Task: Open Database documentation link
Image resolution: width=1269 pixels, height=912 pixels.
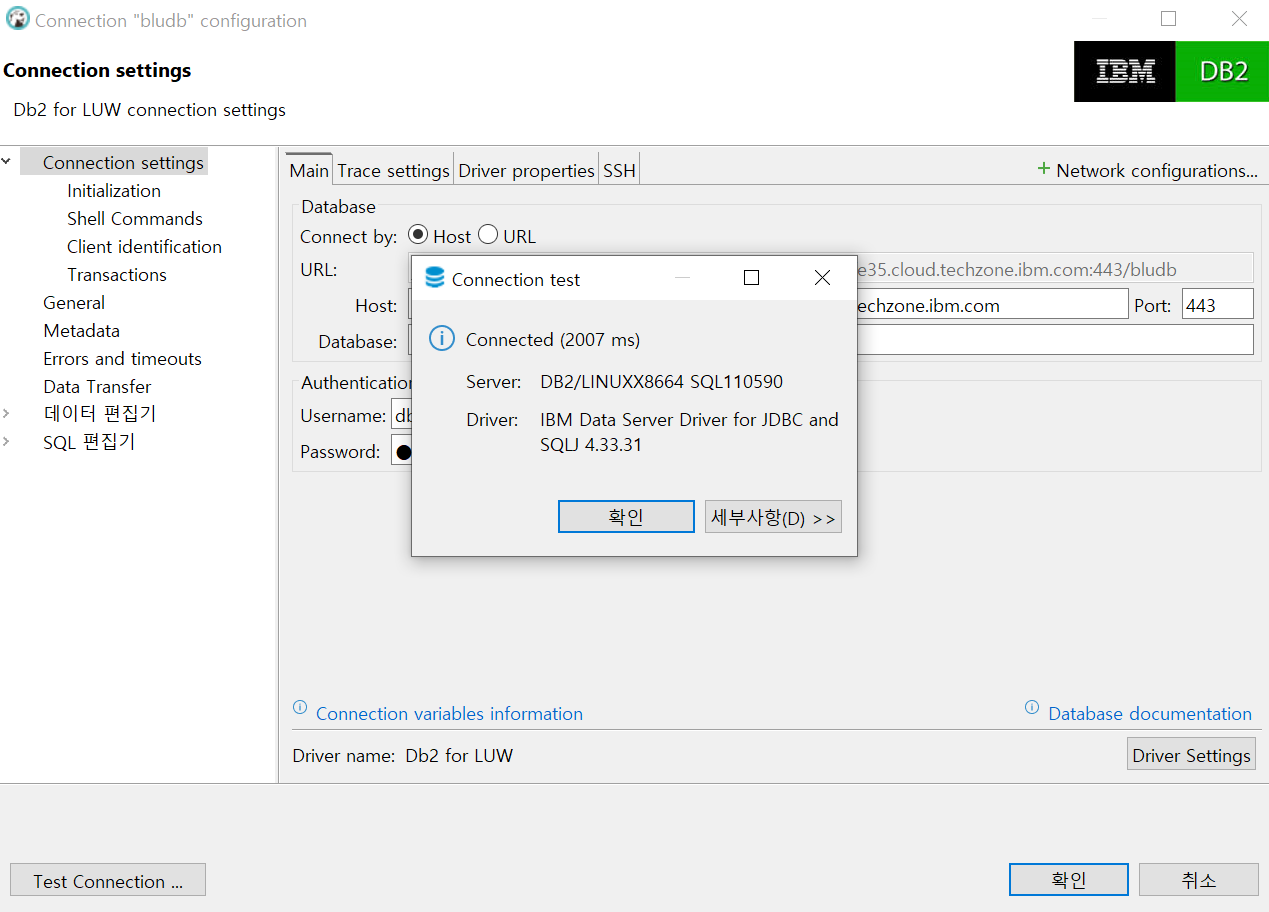Action: pos(1150,713)
